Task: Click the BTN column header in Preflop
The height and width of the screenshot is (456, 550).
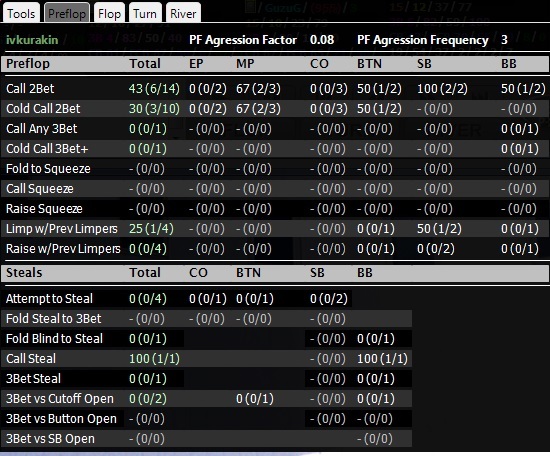Action: point(369,63)
